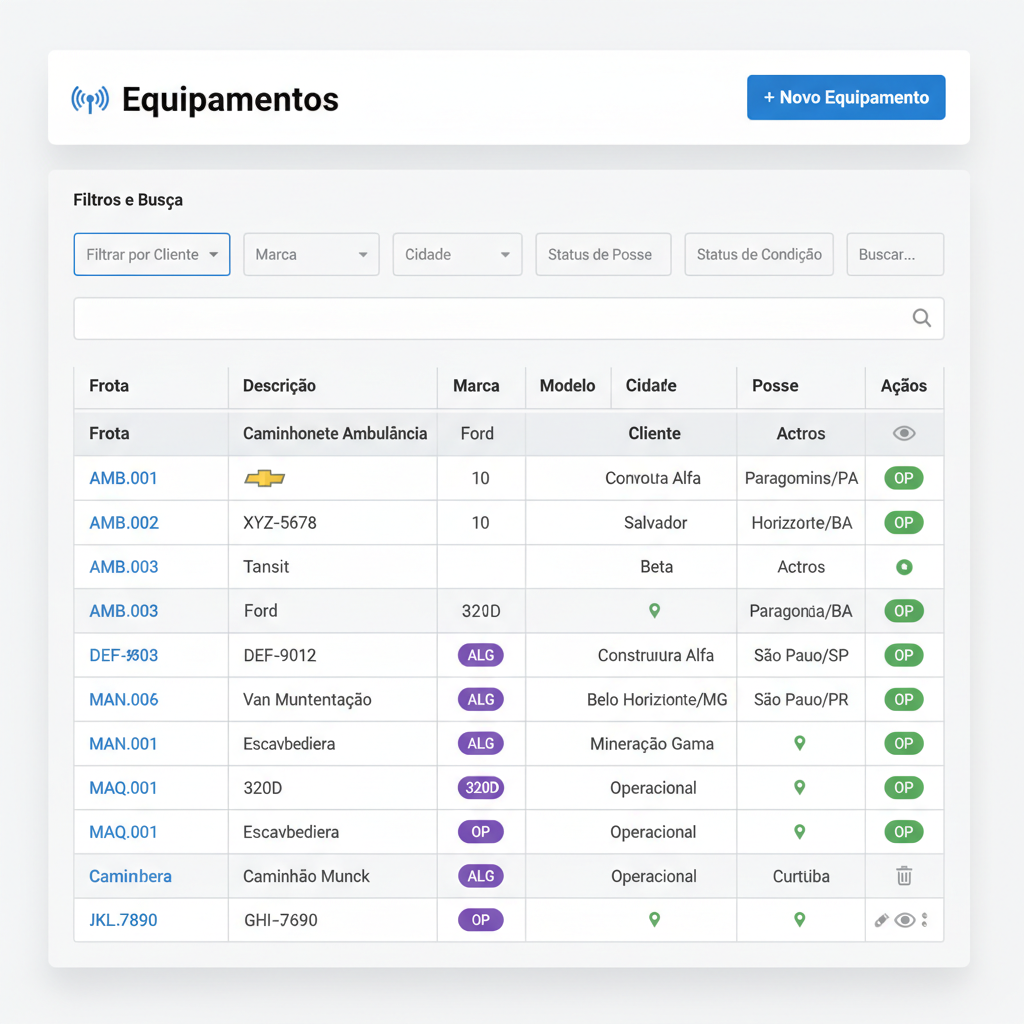Screen dimensions: 1024x1024
Task: Toggle the eye icon in the JKL.7890 row
Action: 904,920
